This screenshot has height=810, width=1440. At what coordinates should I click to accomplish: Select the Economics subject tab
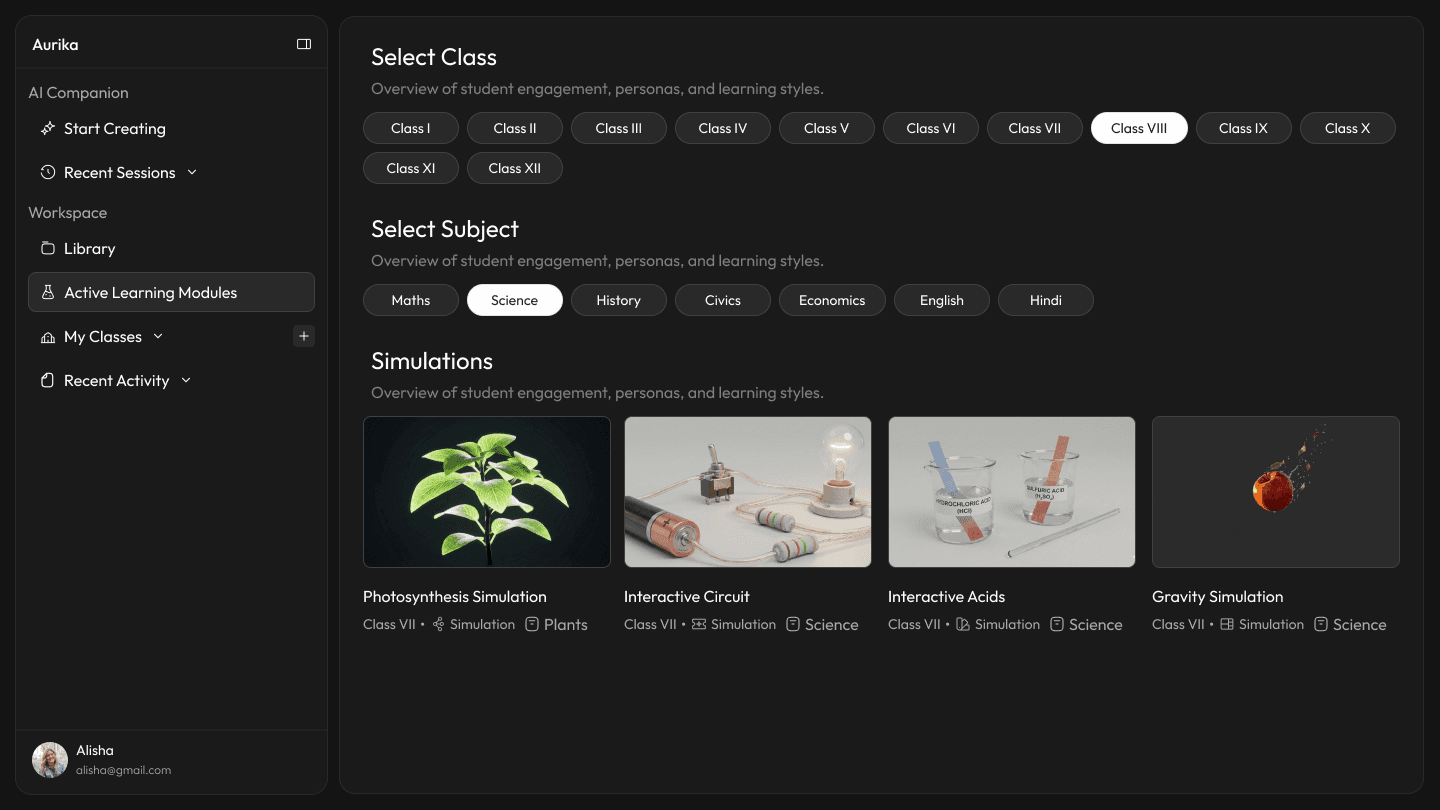click(831, 300)
